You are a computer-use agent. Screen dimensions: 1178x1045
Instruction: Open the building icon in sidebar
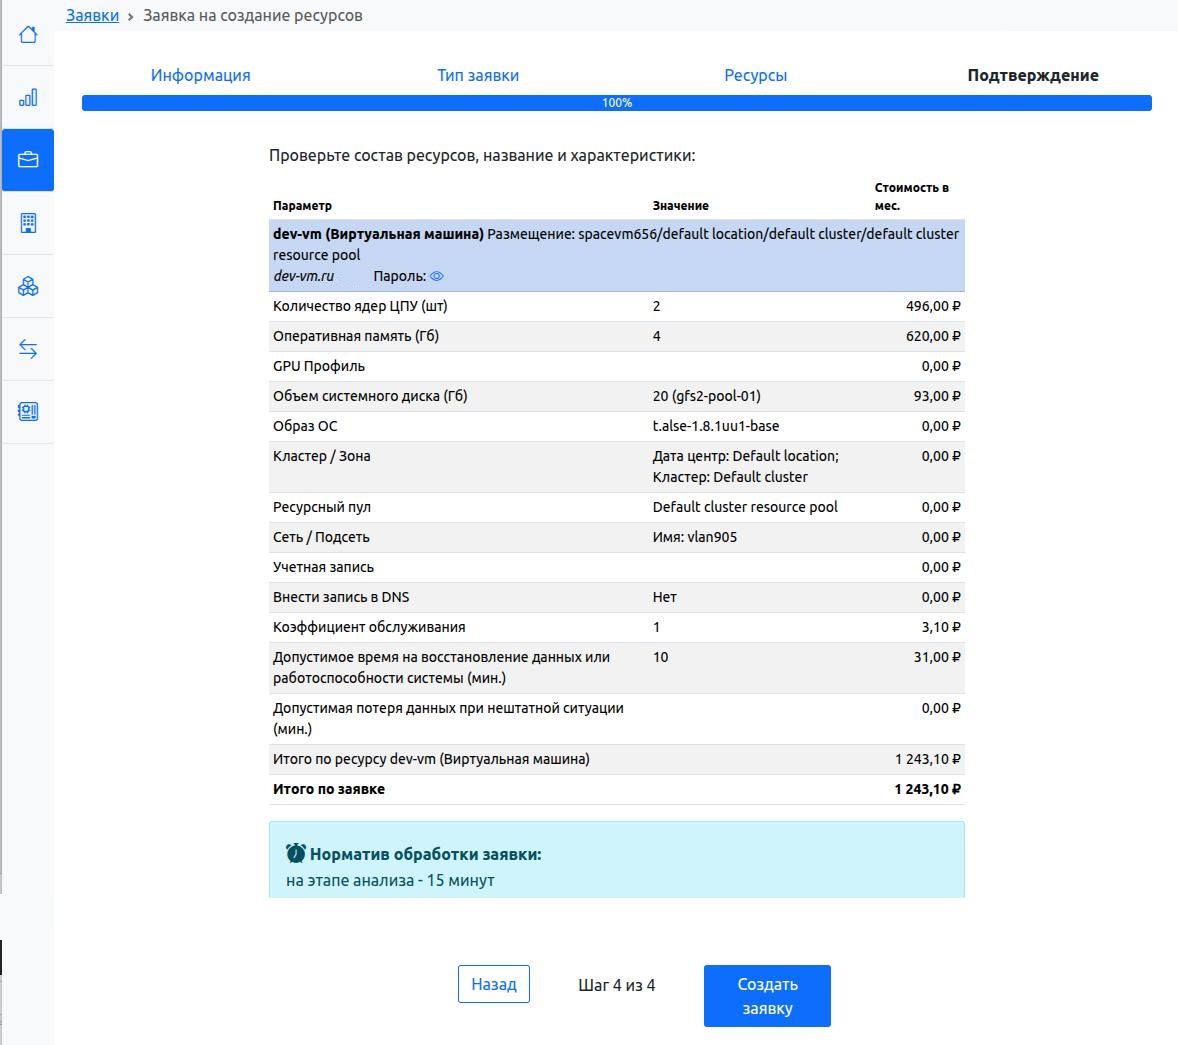point(28,223)
